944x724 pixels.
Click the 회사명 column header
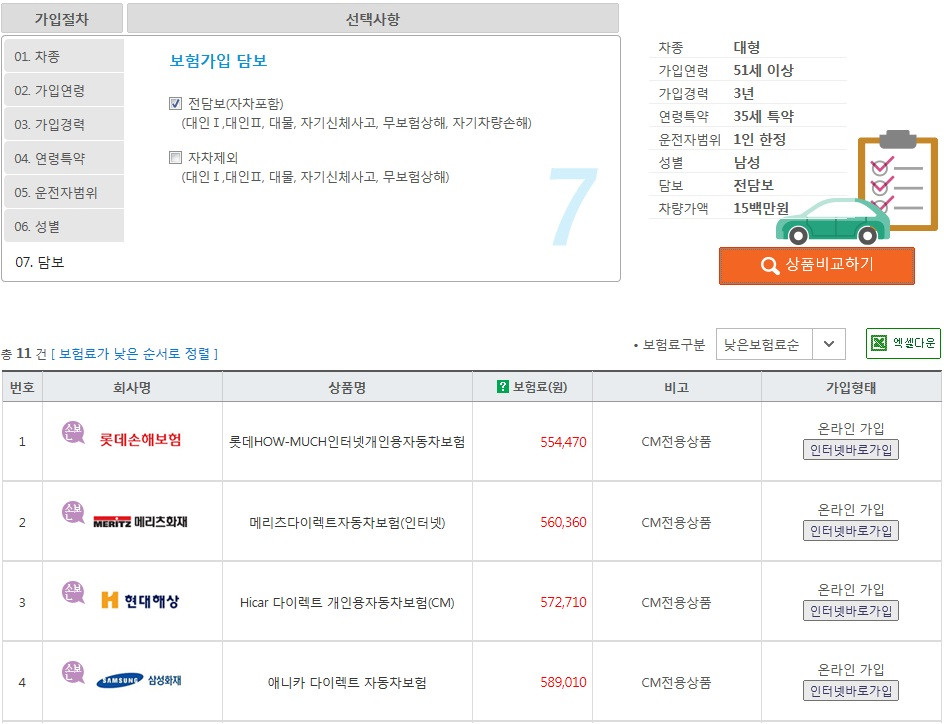tap(132, 387)
